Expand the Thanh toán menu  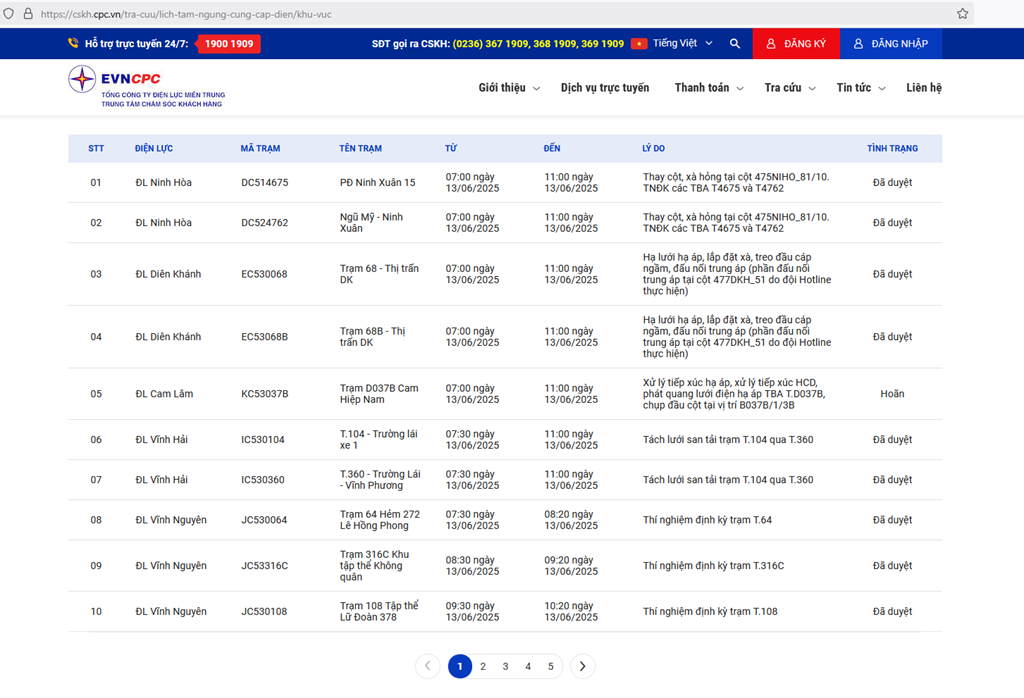coord(709,87)
